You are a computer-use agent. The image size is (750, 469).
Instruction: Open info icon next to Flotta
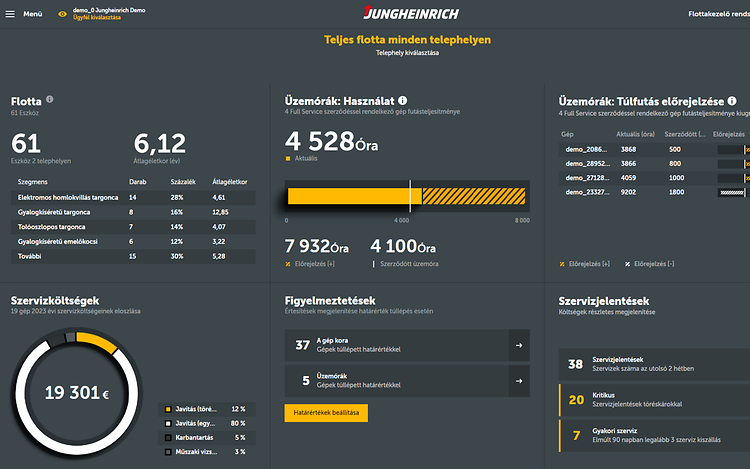click(x=50, y=100)
